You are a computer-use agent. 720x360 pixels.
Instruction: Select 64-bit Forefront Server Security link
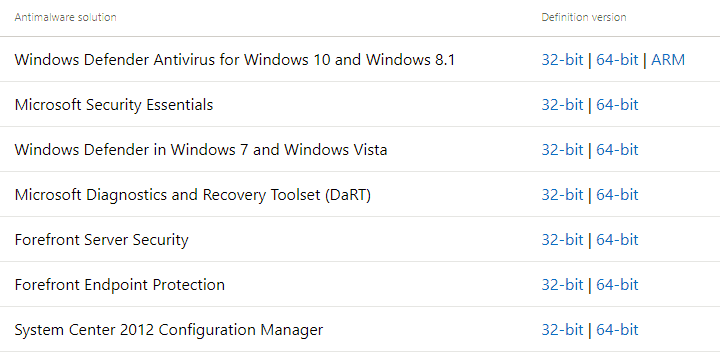tap(617, 240)
